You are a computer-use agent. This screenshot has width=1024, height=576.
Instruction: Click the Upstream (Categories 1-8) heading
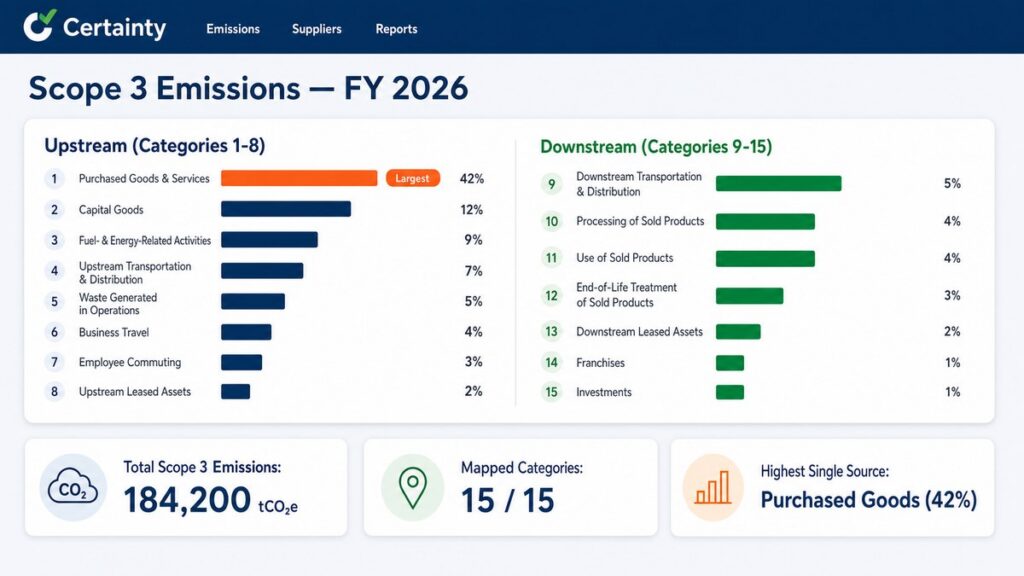[x=155, y=146]
